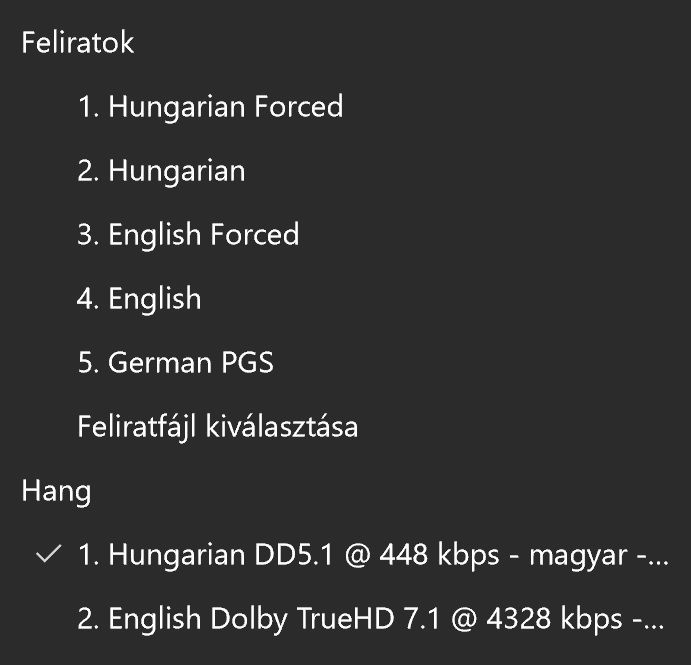Screen dimensions: 691x665
Task: Switch audio to English Dolby TrueHD 7.1
Action: [370, 619]
